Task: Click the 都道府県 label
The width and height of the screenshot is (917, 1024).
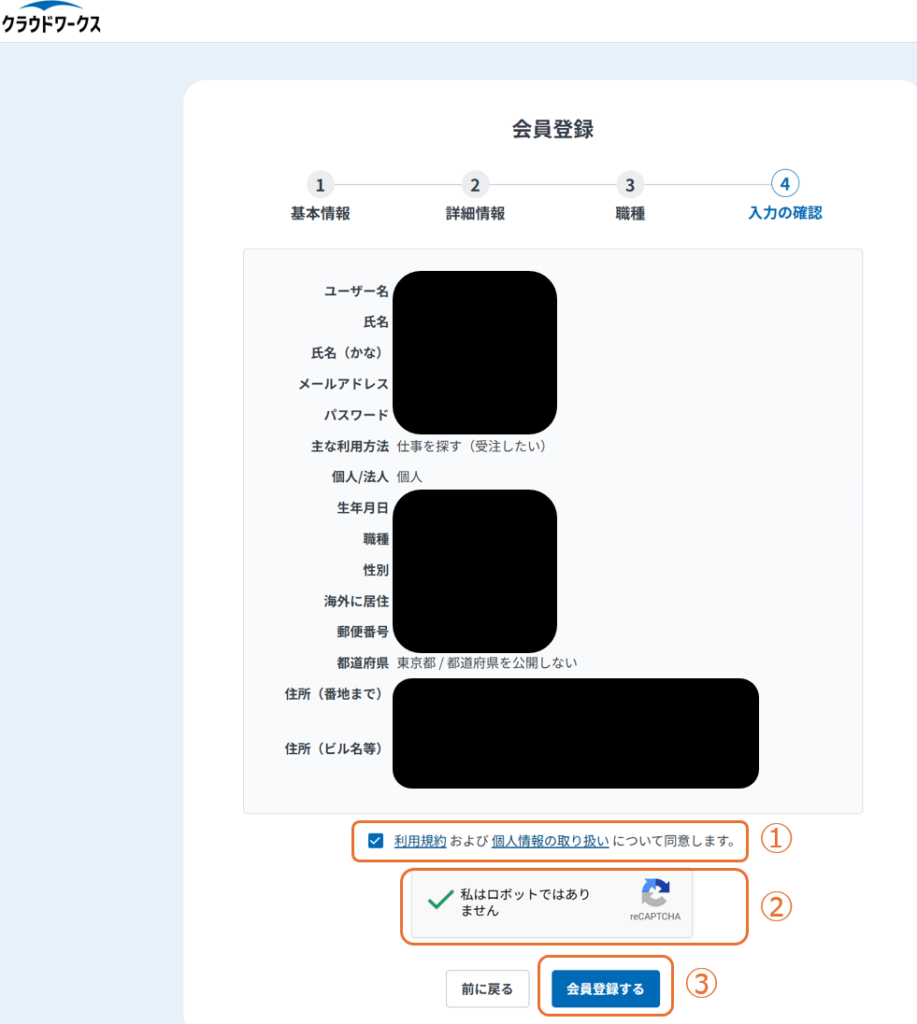Action: pyautogui.click(x=363, y=663)
